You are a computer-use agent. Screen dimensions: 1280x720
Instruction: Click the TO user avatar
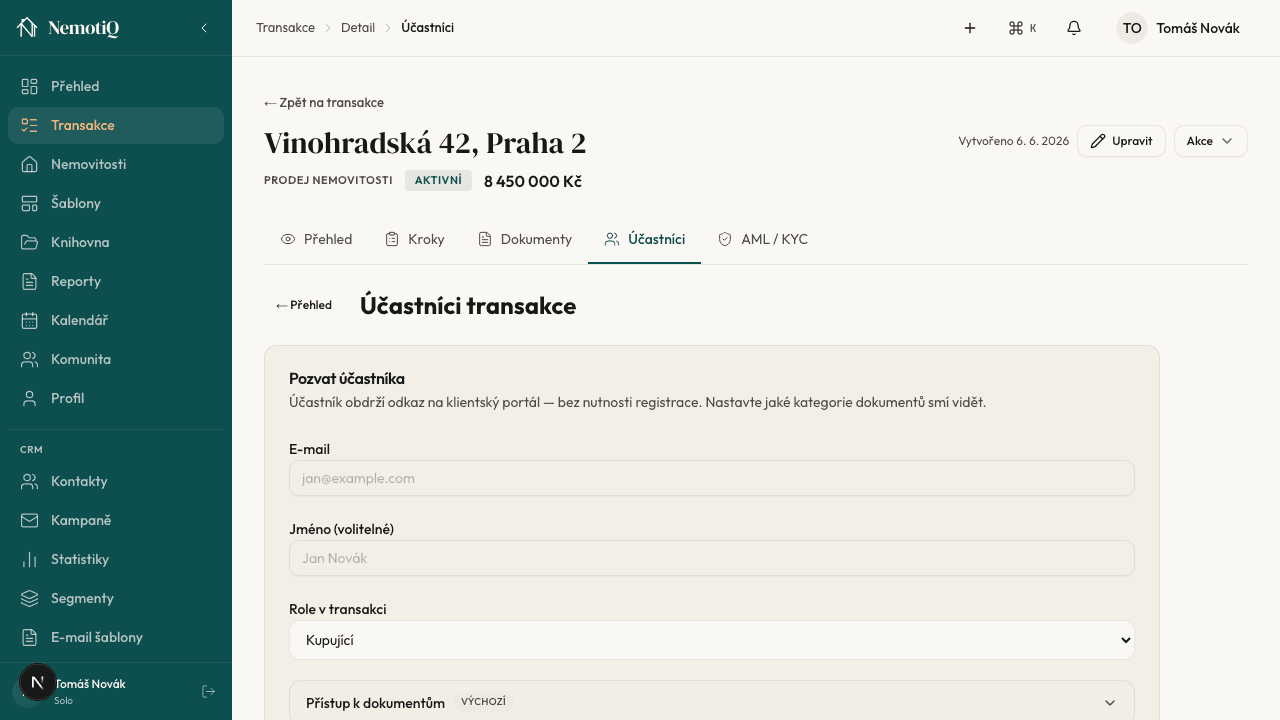(1132, 28)
